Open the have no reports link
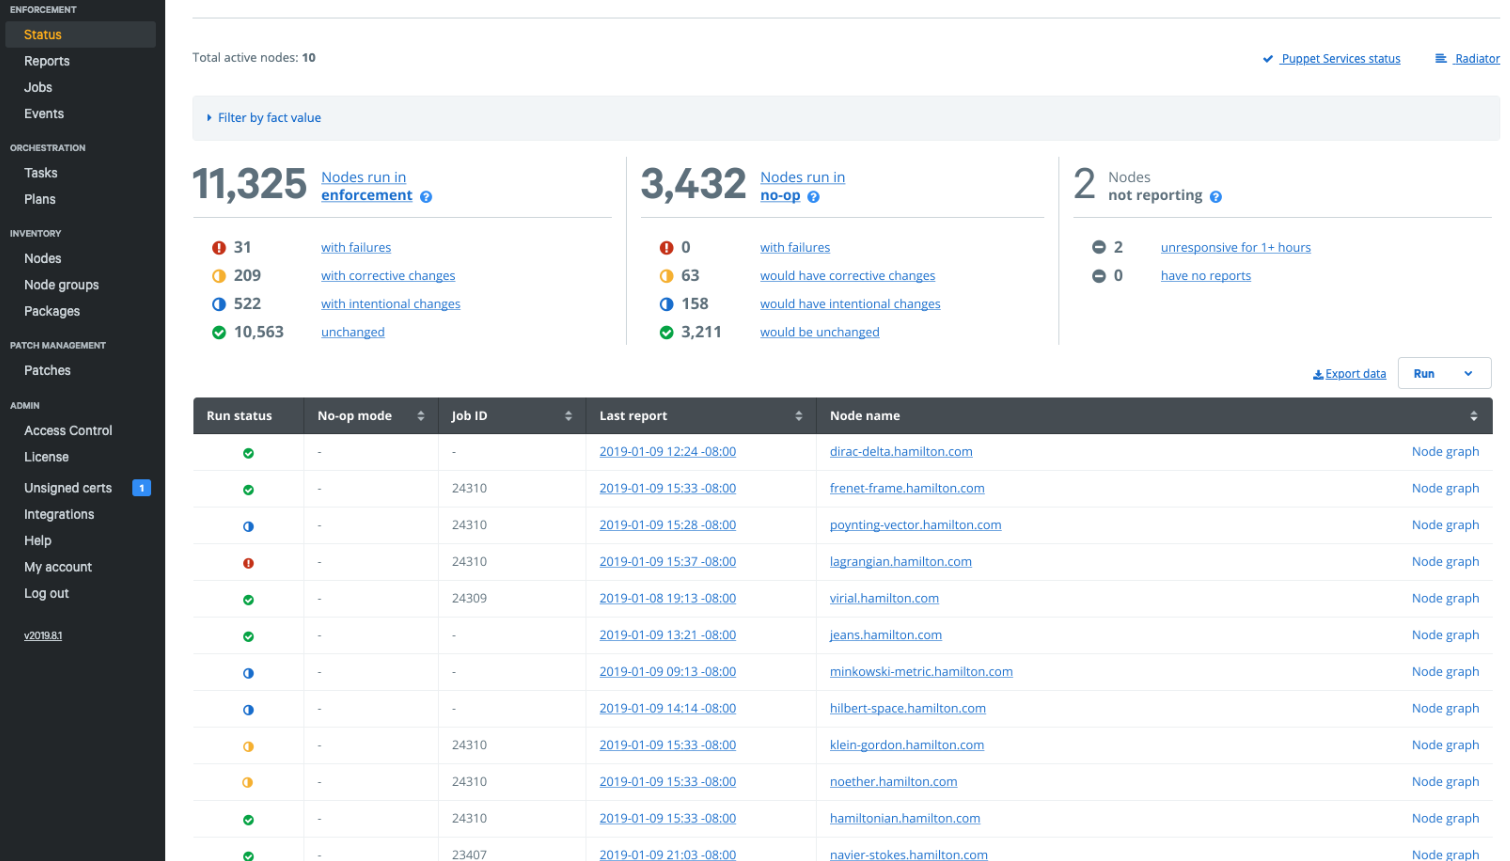The height and width of the screenshot is (861, 1510). click(x=1206, y=276)
